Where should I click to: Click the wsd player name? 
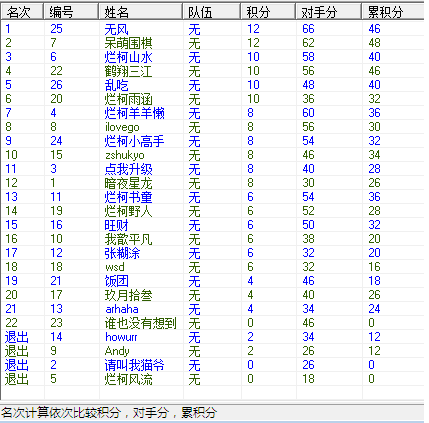(115, 267)
